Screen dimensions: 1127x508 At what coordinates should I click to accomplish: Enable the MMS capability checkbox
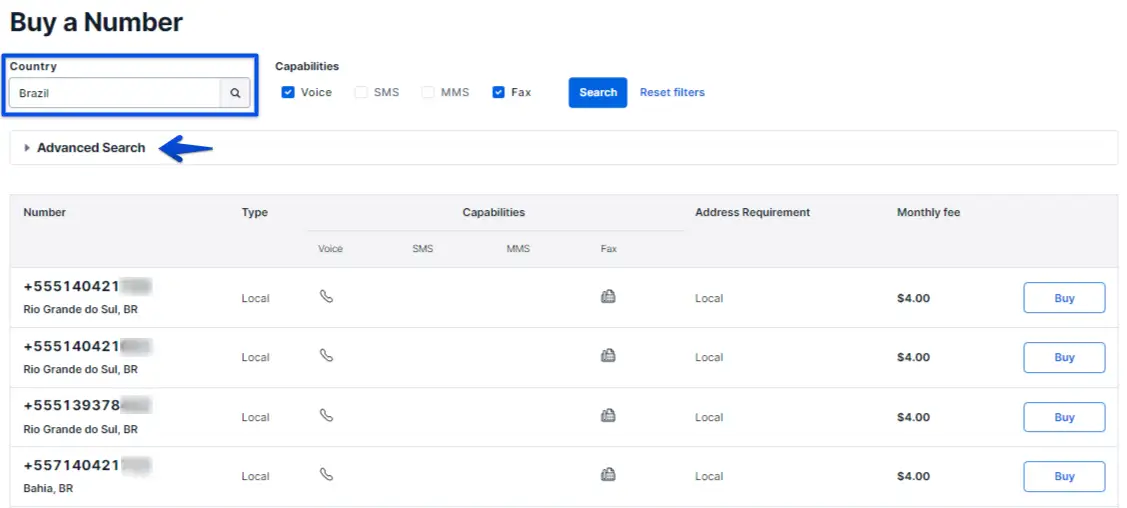[428, 92]
